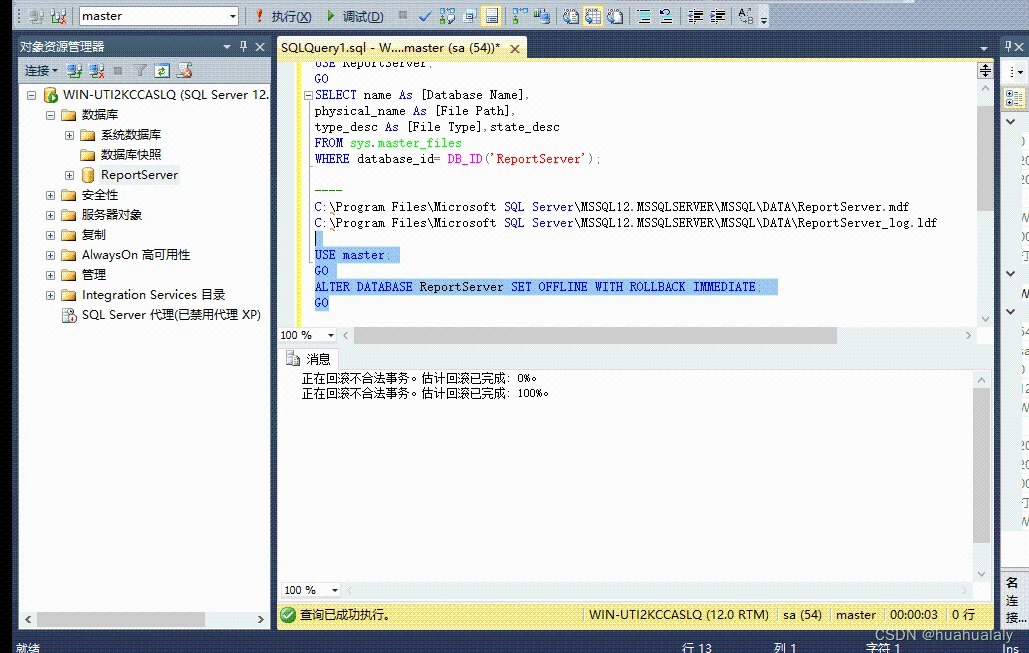The image size is (1029, 653).
Task: Click the Object Explorer stop icon
Action: (x=118, y=70)
